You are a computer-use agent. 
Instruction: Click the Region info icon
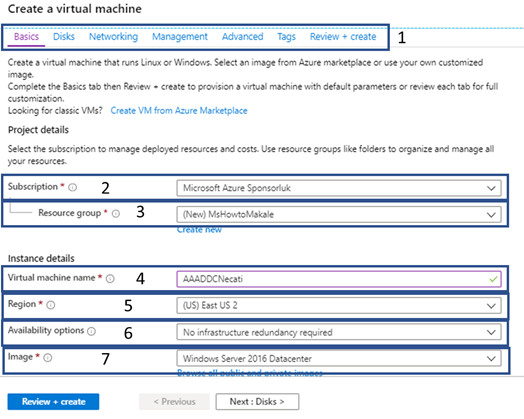[51, 305]
